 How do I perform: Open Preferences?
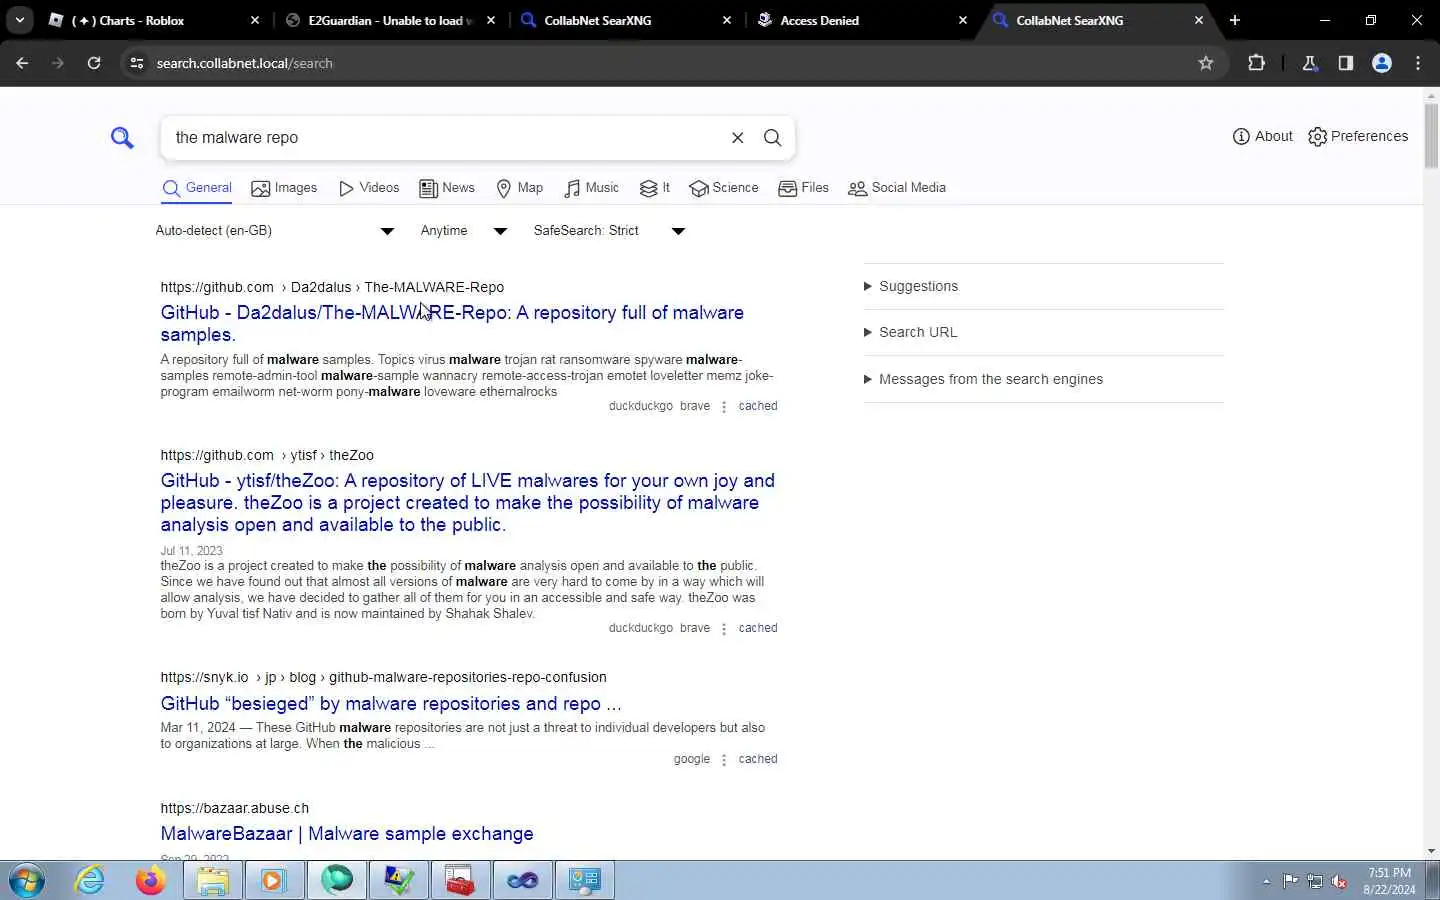[1358, 136]
